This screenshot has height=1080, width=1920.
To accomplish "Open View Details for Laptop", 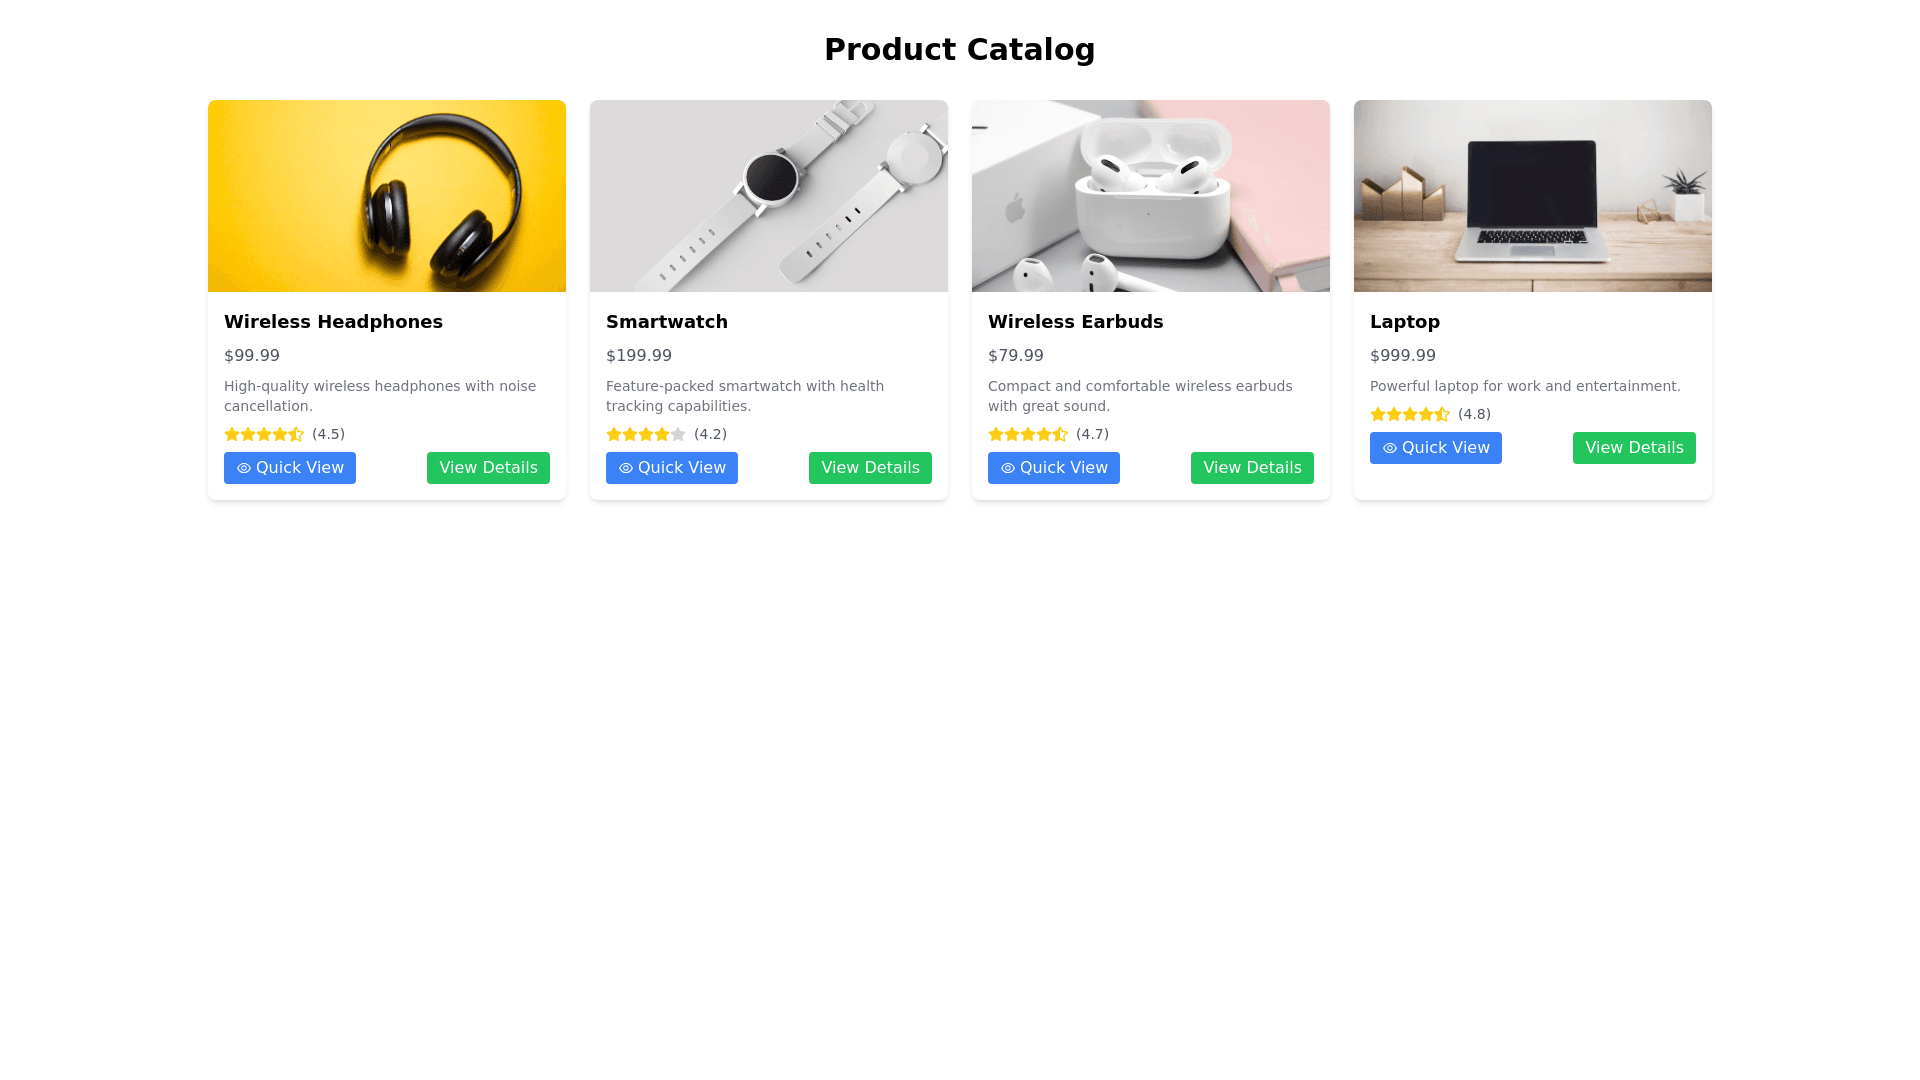I will 1634,448.
